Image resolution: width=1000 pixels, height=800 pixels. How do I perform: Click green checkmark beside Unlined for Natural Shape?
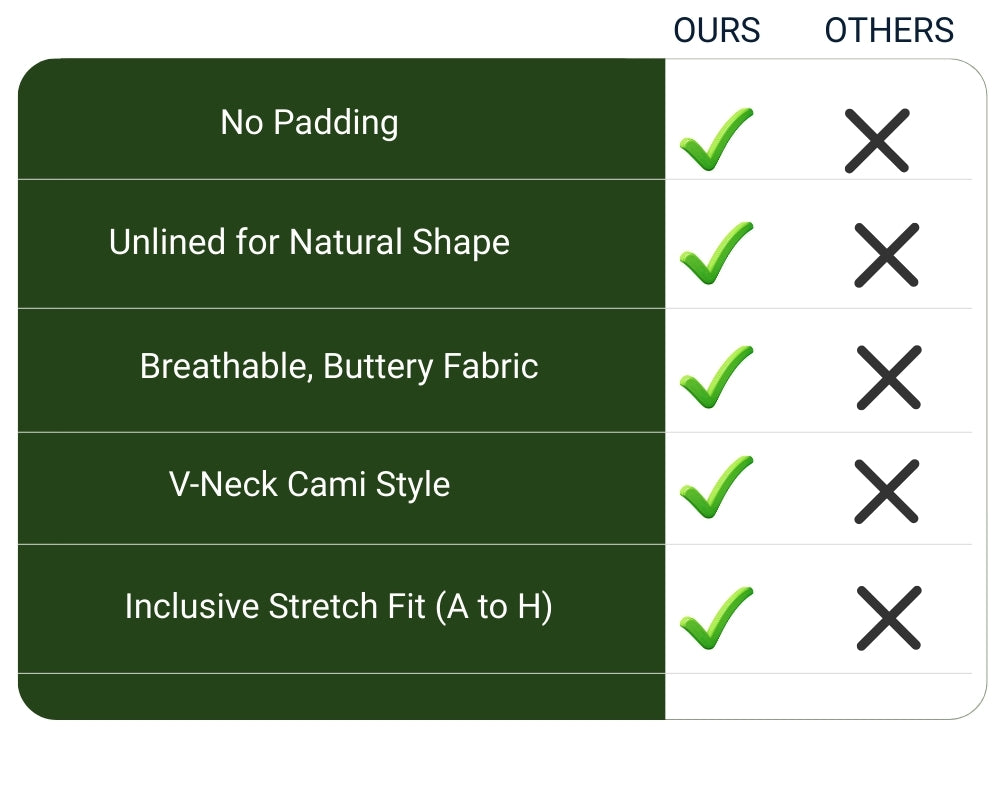(715, 254)
